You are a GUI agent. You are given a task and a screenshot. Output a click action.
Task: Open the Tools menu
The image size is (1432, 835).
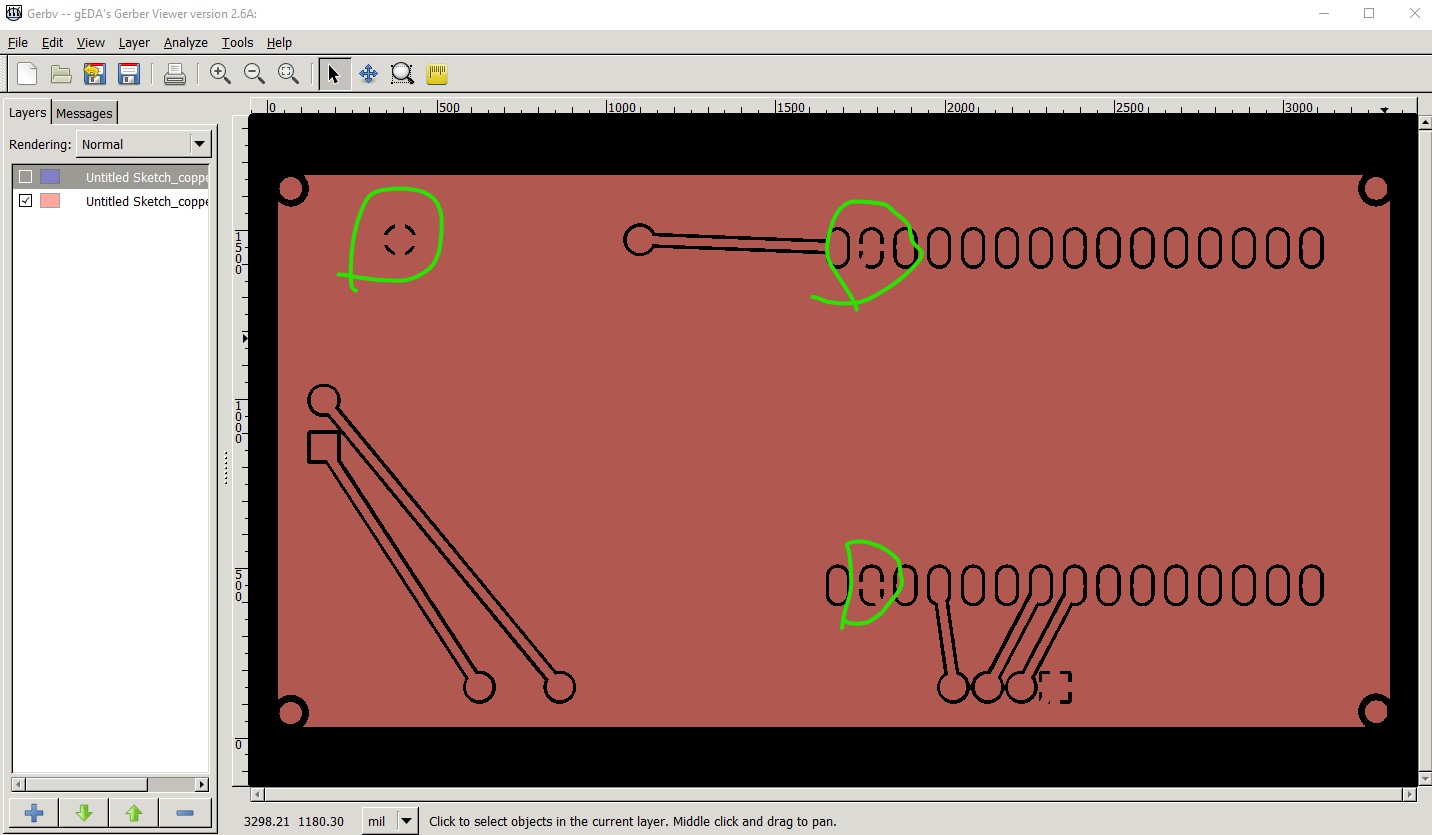coord(237,43)
